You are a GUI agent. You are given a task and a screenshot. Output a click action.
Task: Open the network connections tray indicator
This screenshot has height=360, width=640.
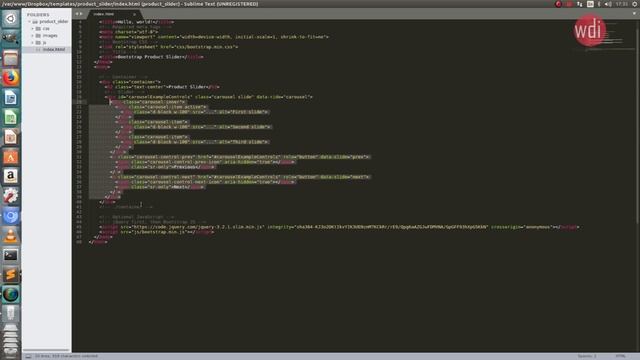coord(580,4)
